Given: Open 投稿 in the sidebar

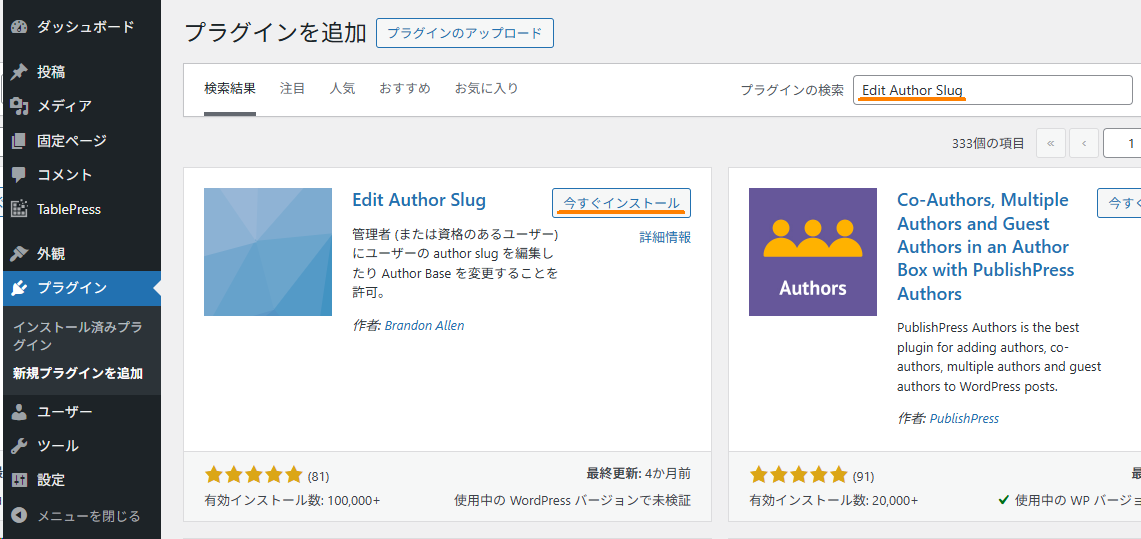Looking at the screenshot, I should pyautogui.click(x=51, y=72).
